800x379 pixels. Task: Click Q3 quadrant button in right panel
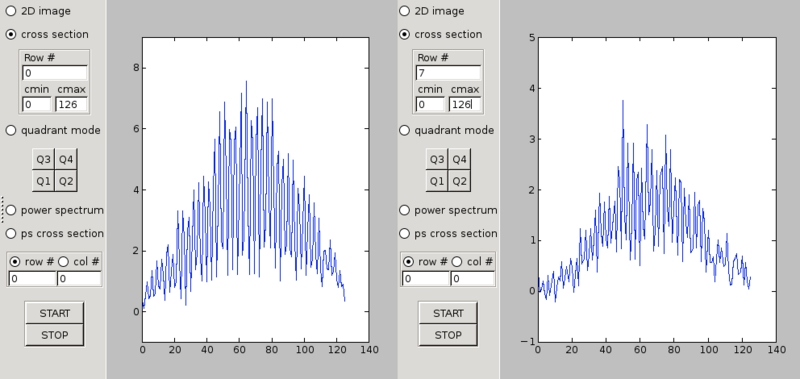tap(437, 160)
